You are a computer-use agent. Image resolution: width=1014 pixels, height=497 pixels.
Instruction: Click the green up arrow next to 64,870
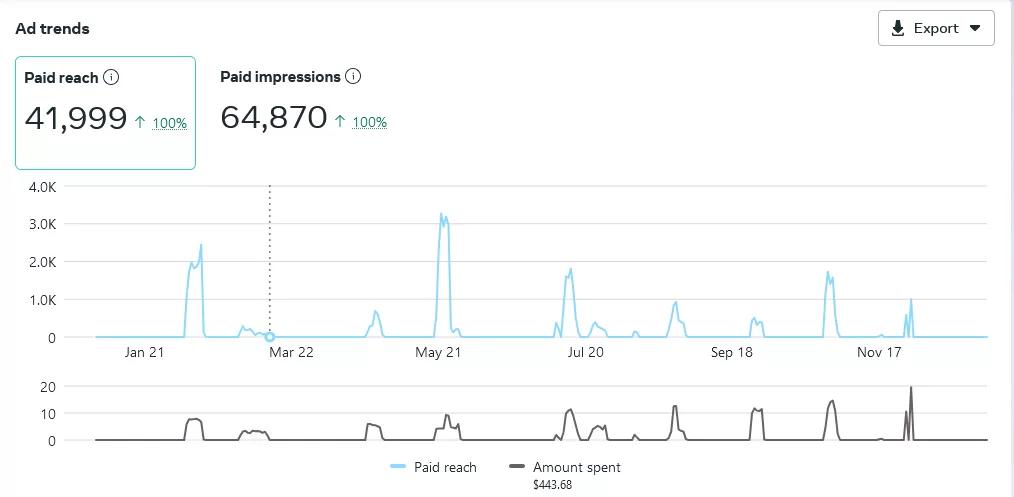click(340, 122)
